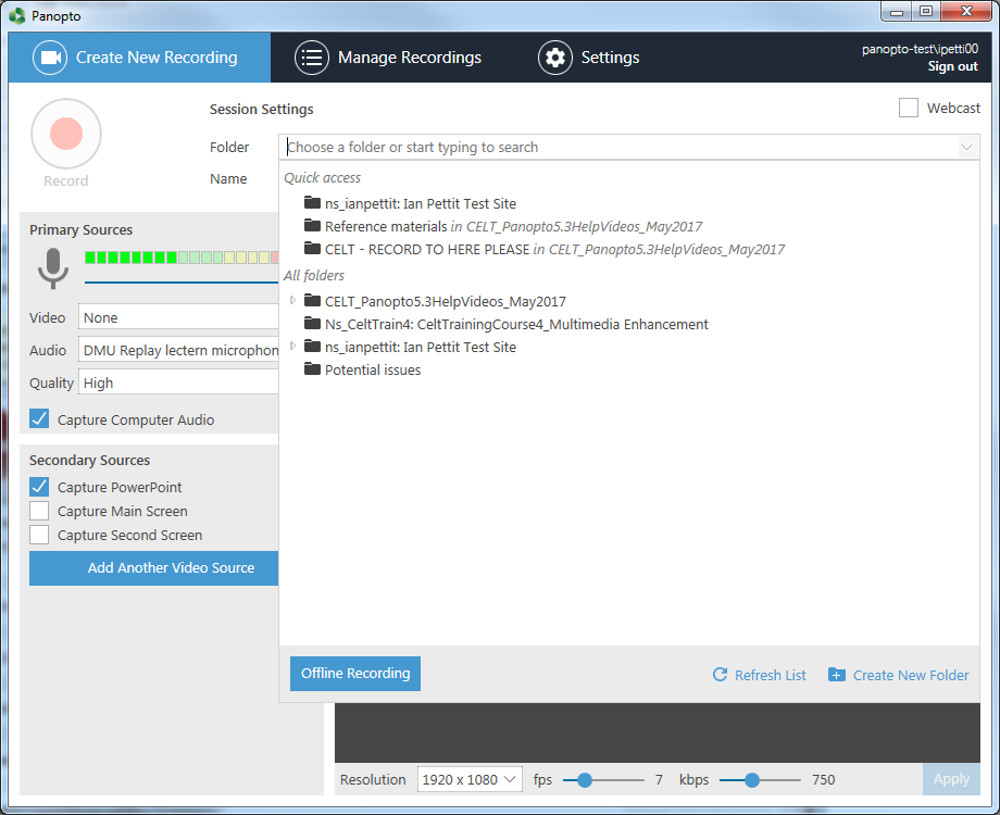The width and height of the screenshot is (1000, 815).
Task: Tick Capture Second Screen
Action: click(39, 534)
